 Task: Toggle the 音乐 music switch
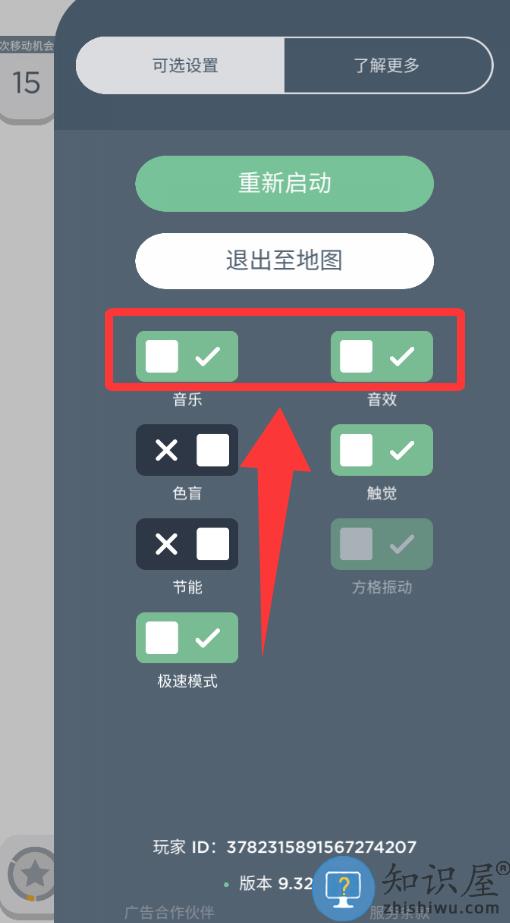pos(187,356)
